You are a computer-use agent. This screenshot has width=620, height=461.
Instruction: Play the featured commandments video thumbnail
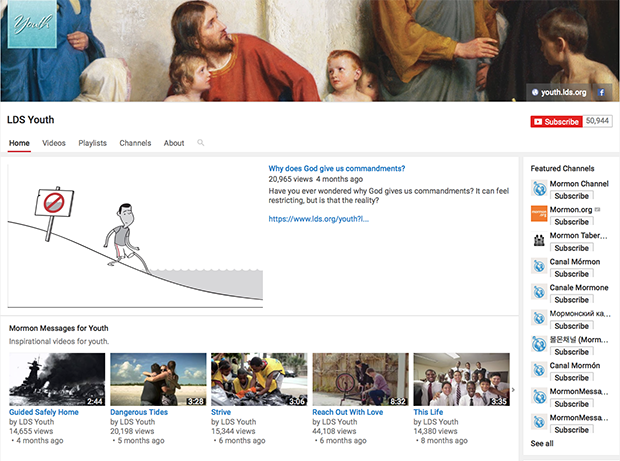coord(135,236)
